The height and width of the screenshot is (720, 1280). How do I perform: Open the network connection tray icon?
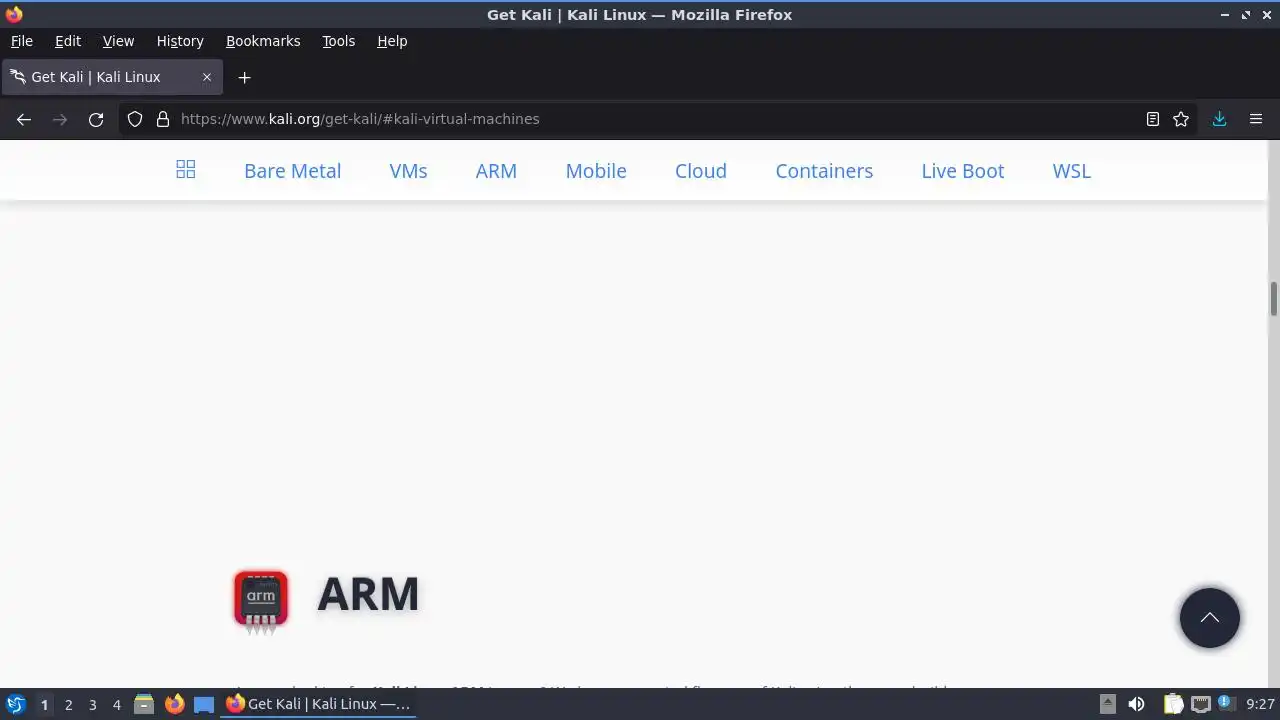1200,704
